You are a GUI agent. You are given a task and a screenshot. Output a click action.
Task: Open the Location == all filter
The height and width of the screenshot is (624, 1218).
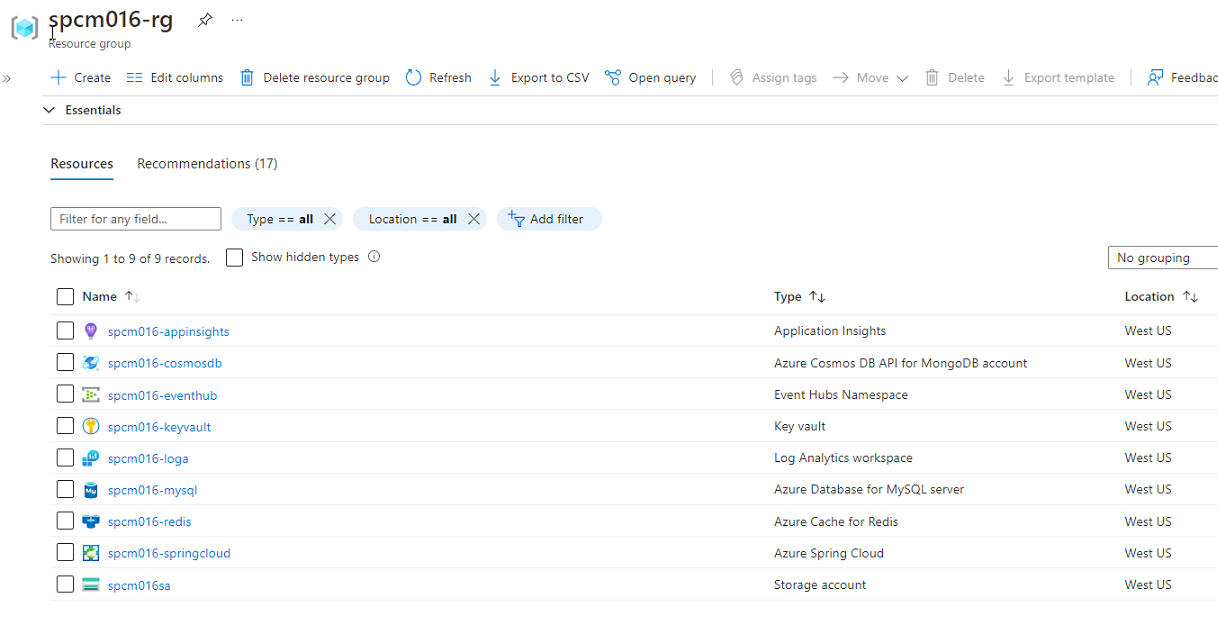click(412, 219)
